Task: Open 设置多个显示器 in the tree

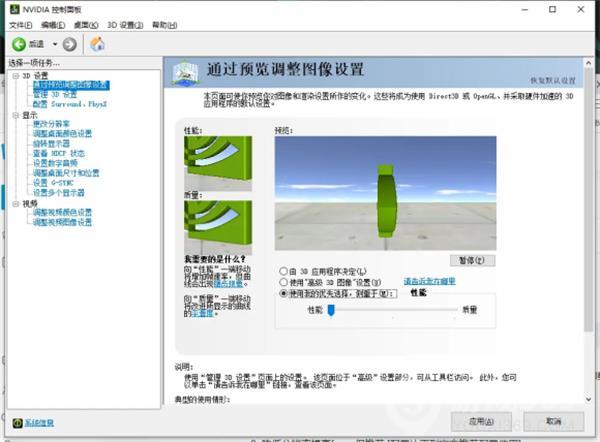Action: pos(59,193)
